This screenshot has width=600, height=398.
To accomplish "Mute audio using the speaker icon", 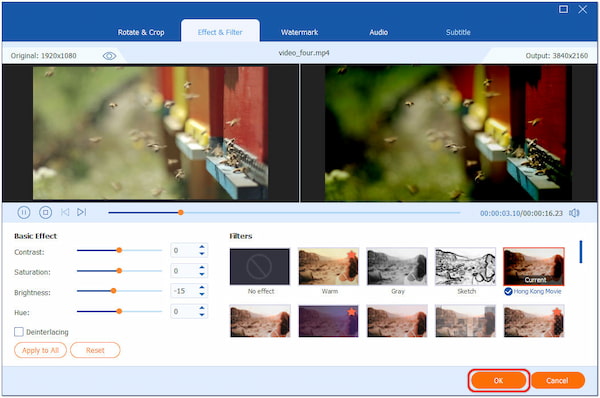I will click(574, 213).
